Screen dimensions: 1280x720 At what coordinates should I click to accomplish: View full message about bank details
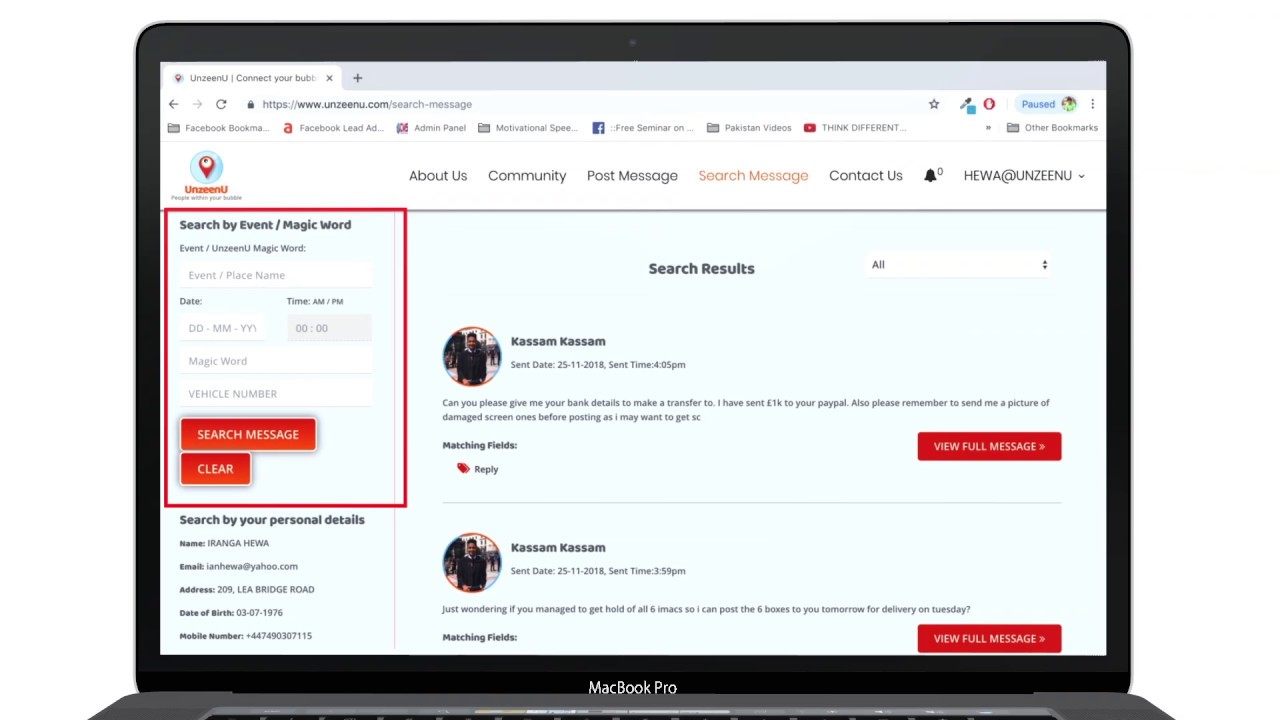pyautogui.click(x=989, y=446)
